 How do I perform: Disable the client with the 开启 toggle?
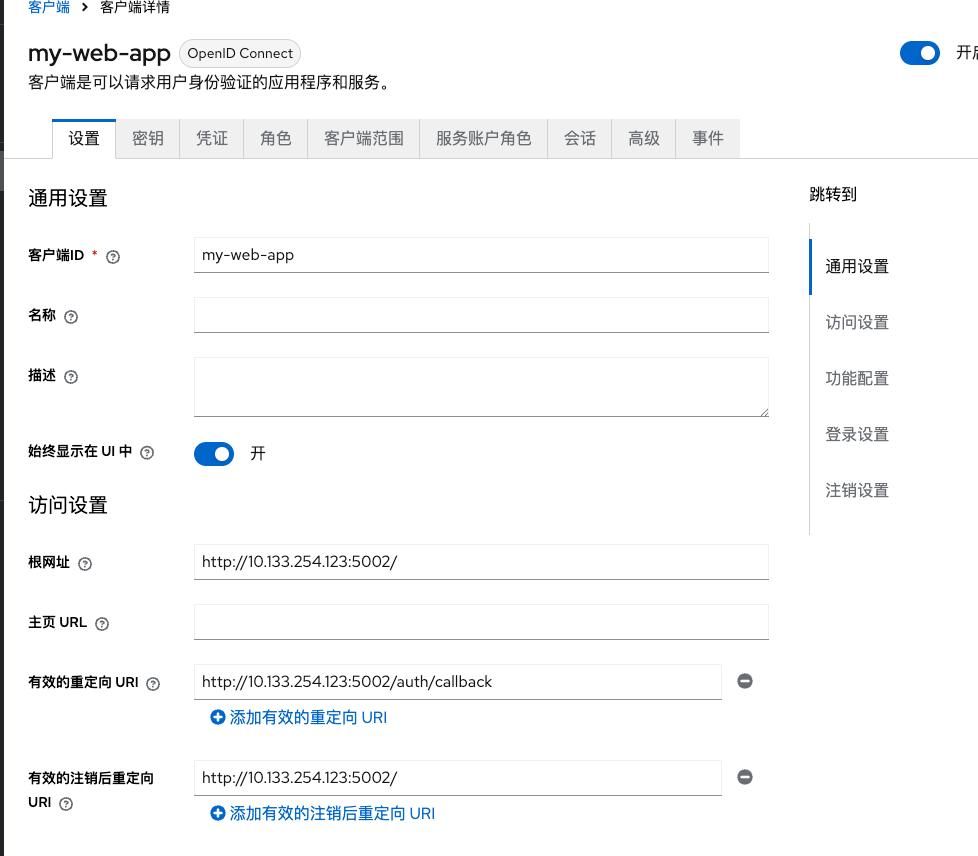(920, 53)
